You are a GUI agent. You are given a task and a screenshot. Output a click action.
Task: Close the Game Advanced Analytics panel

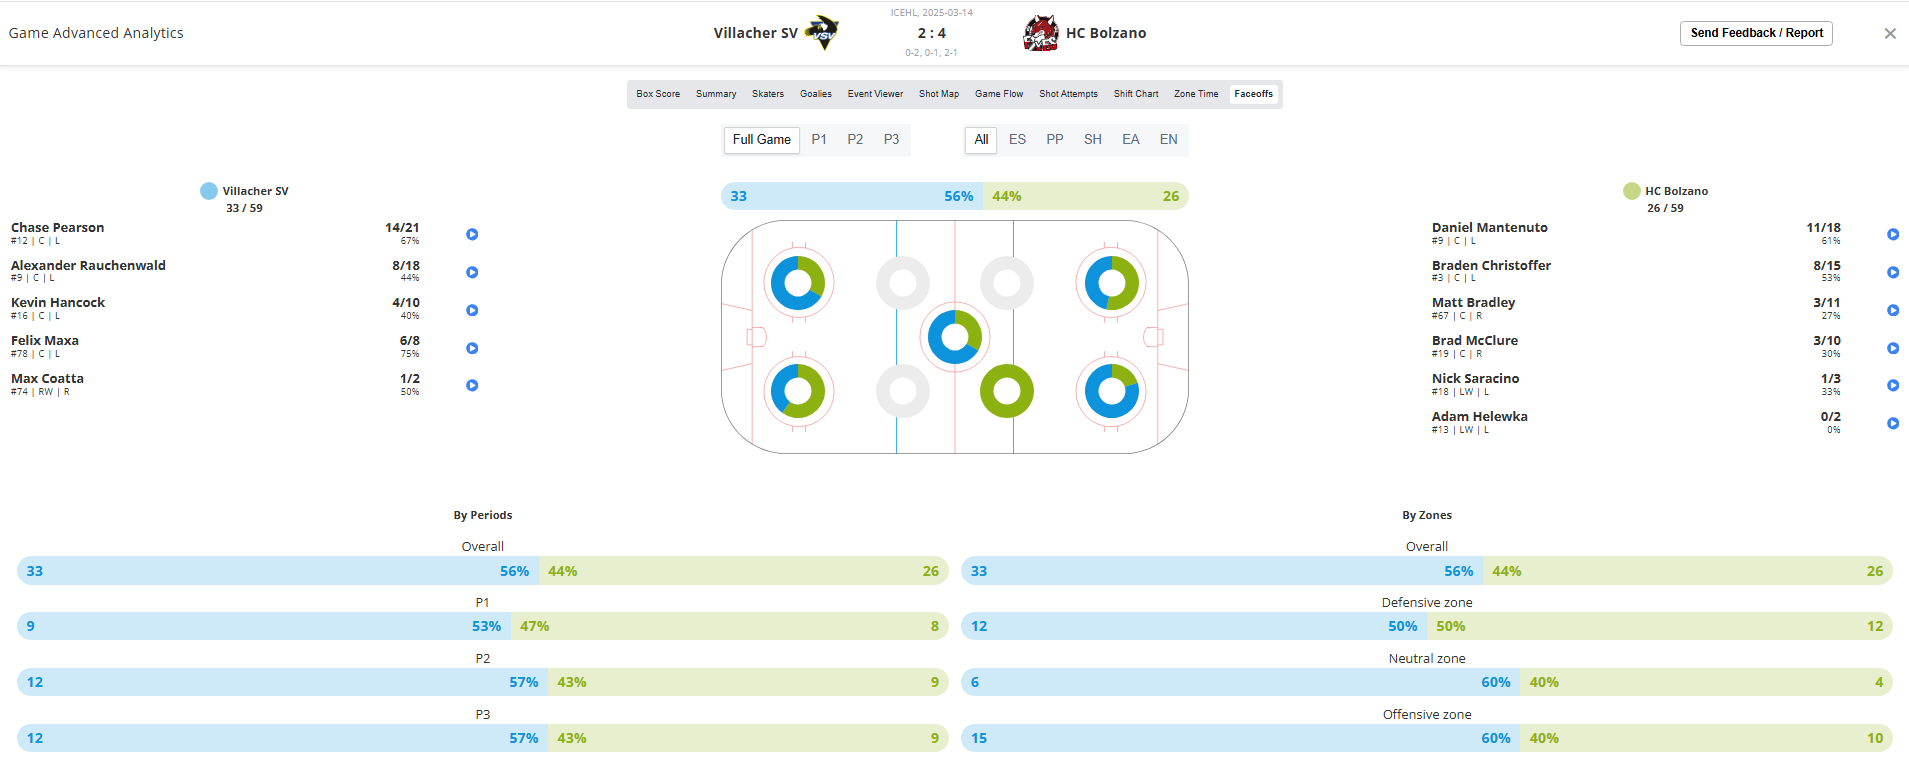[1889, 34]
